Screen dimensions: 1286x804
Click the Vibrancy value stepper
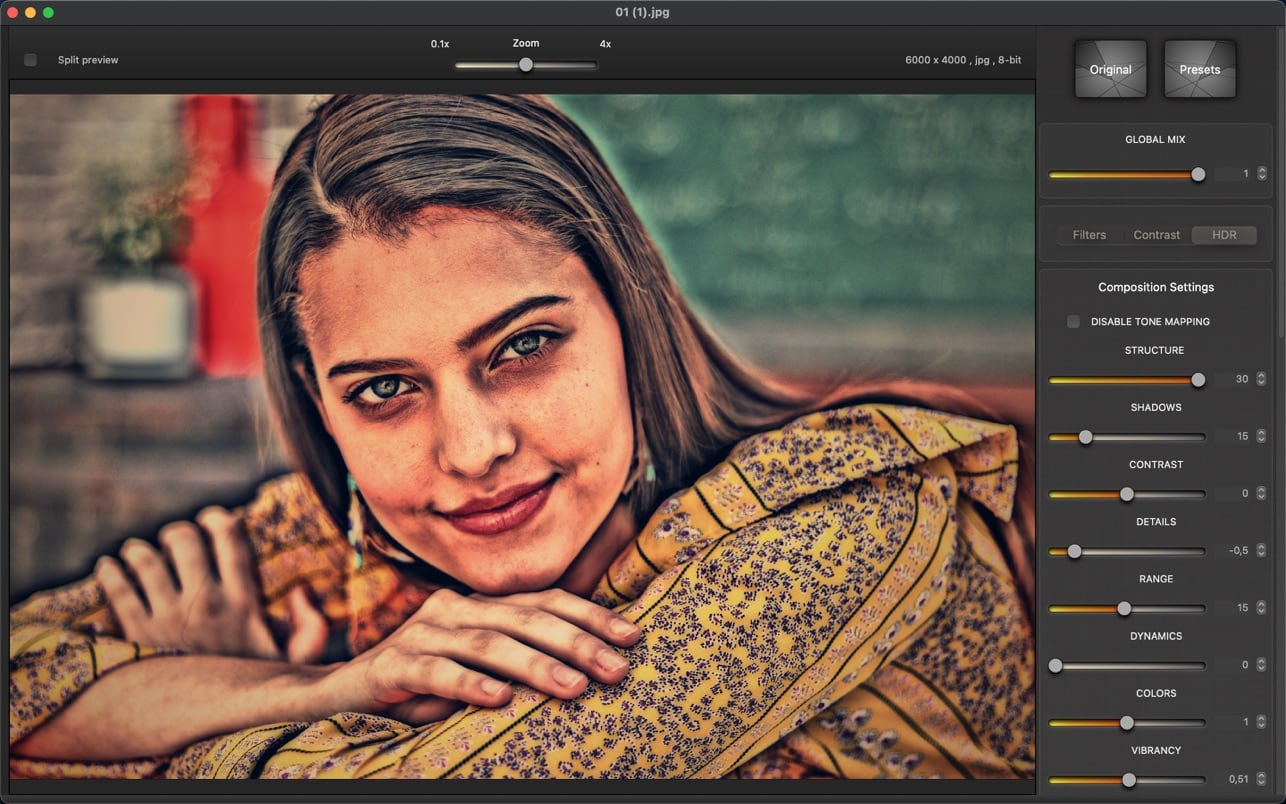click(x=1261, y=779)
